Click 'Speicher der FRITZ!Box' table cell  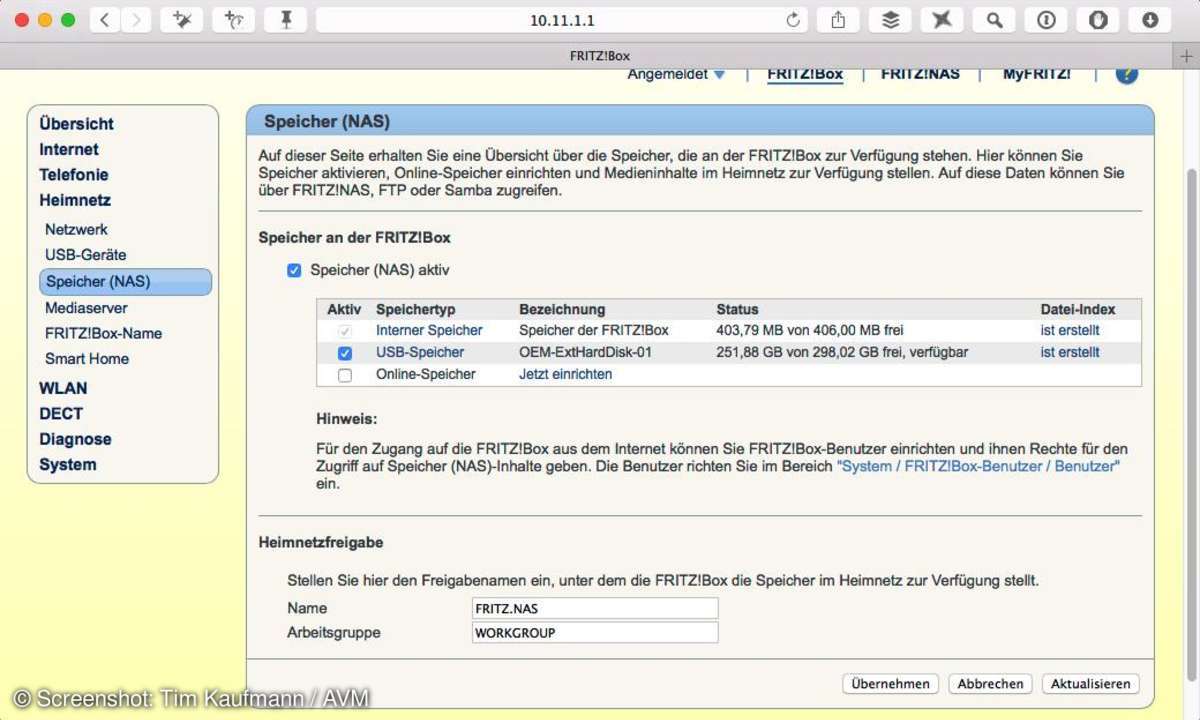click(594, 330)
